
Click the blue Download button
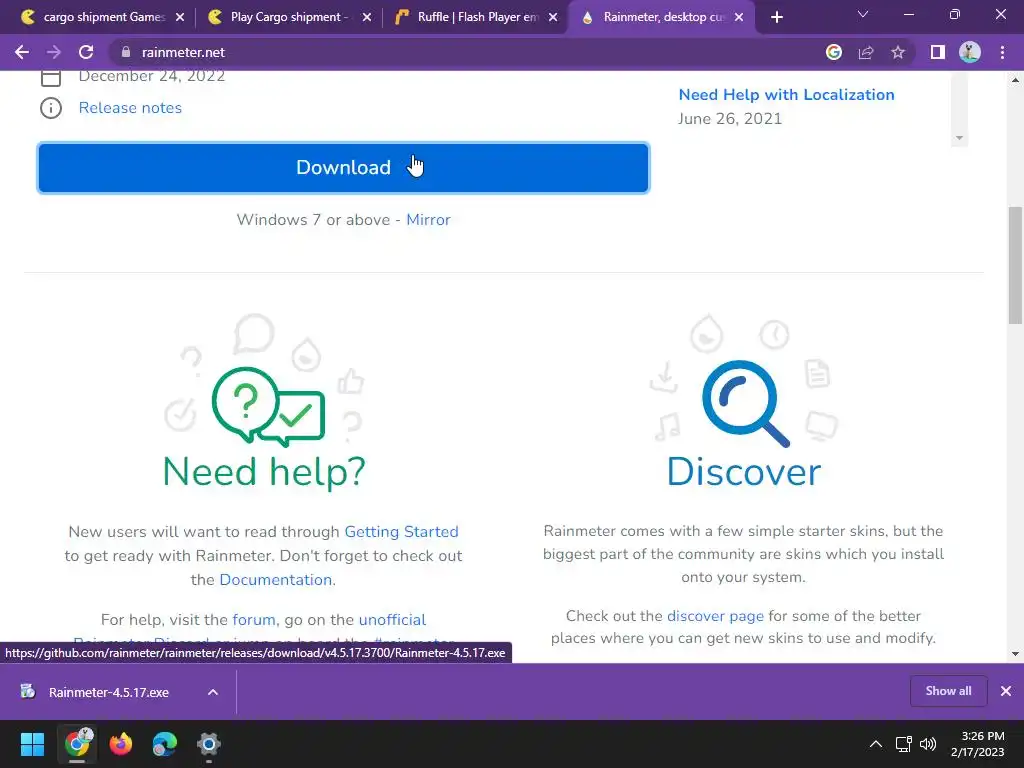click(344, 168)
